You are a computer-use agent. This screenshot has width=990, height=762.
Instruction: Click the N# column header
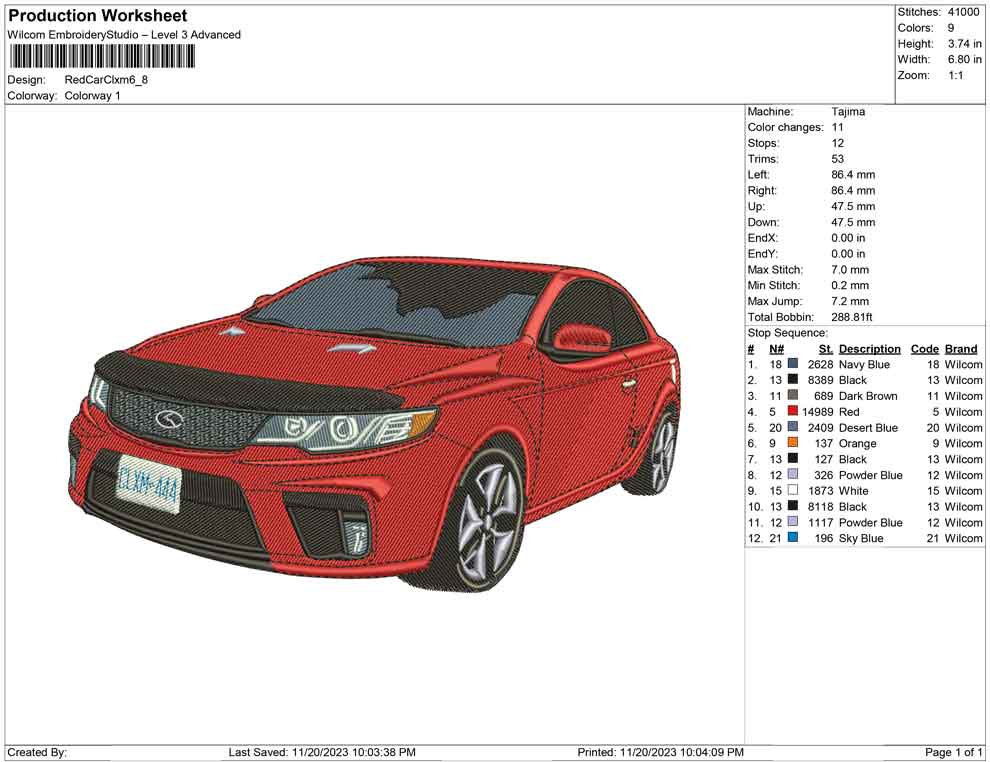776,349
